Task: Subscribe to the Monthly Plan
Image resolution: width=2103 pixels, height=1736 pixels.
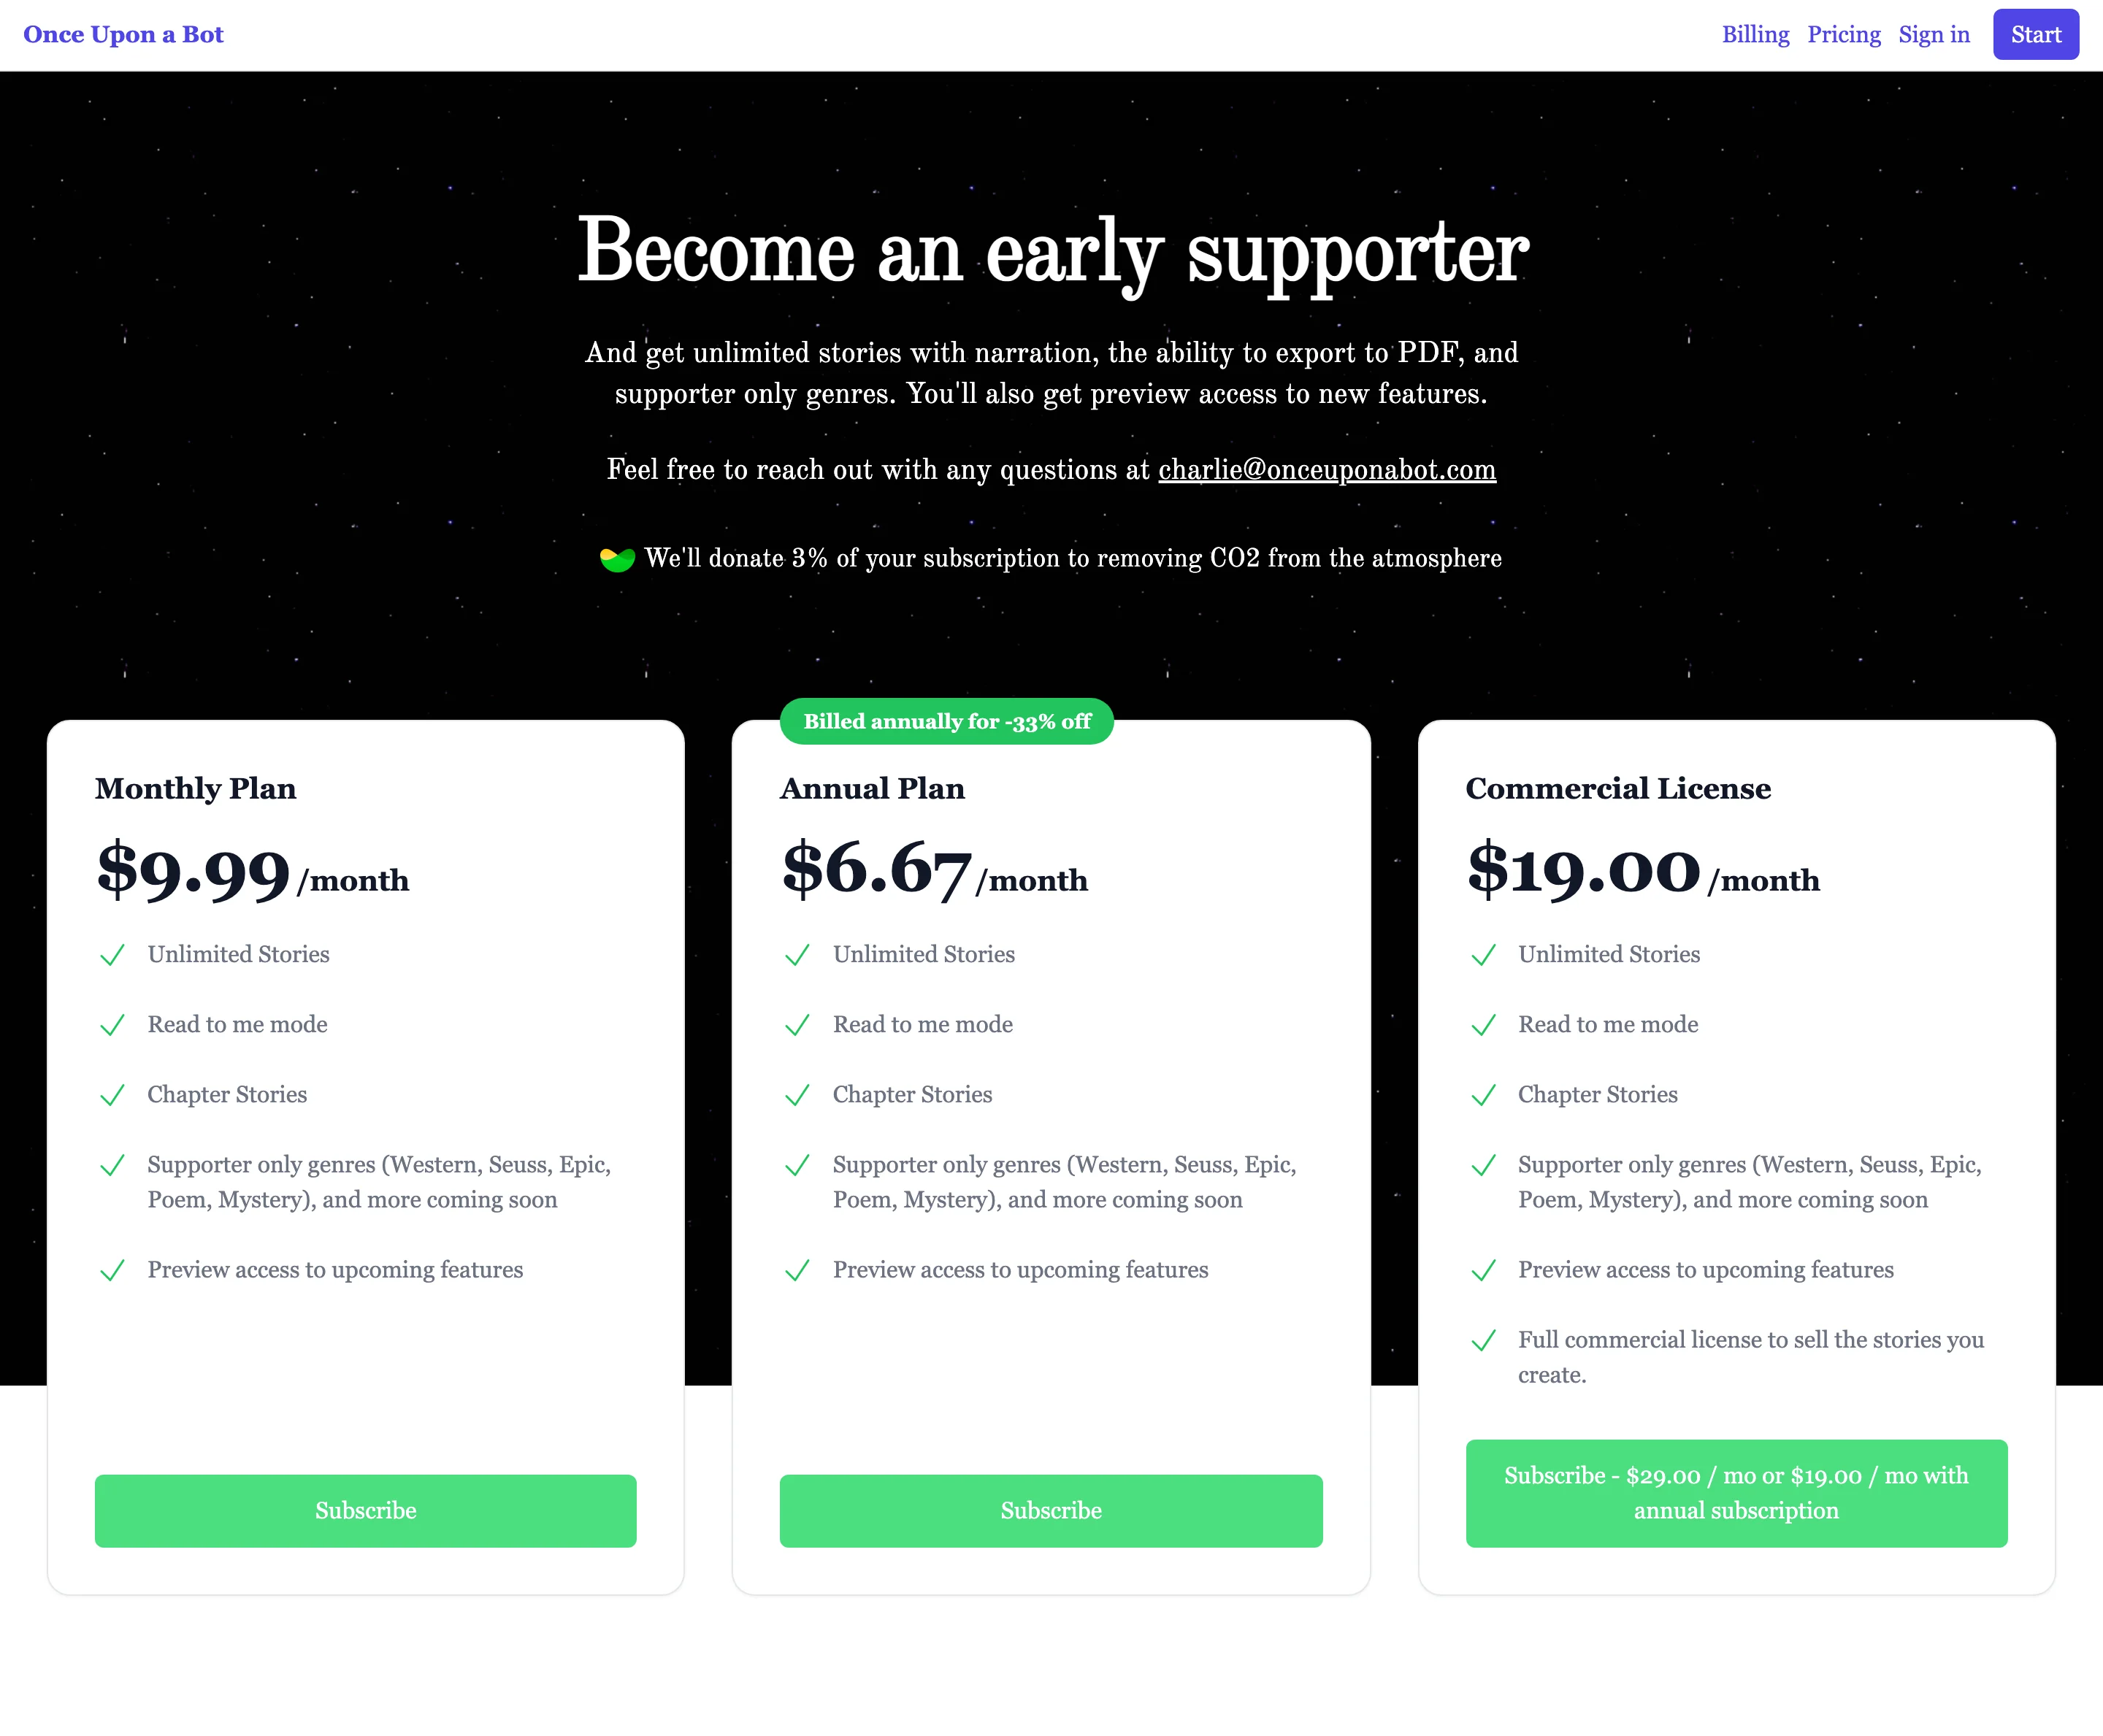Action: [365, 1511]
